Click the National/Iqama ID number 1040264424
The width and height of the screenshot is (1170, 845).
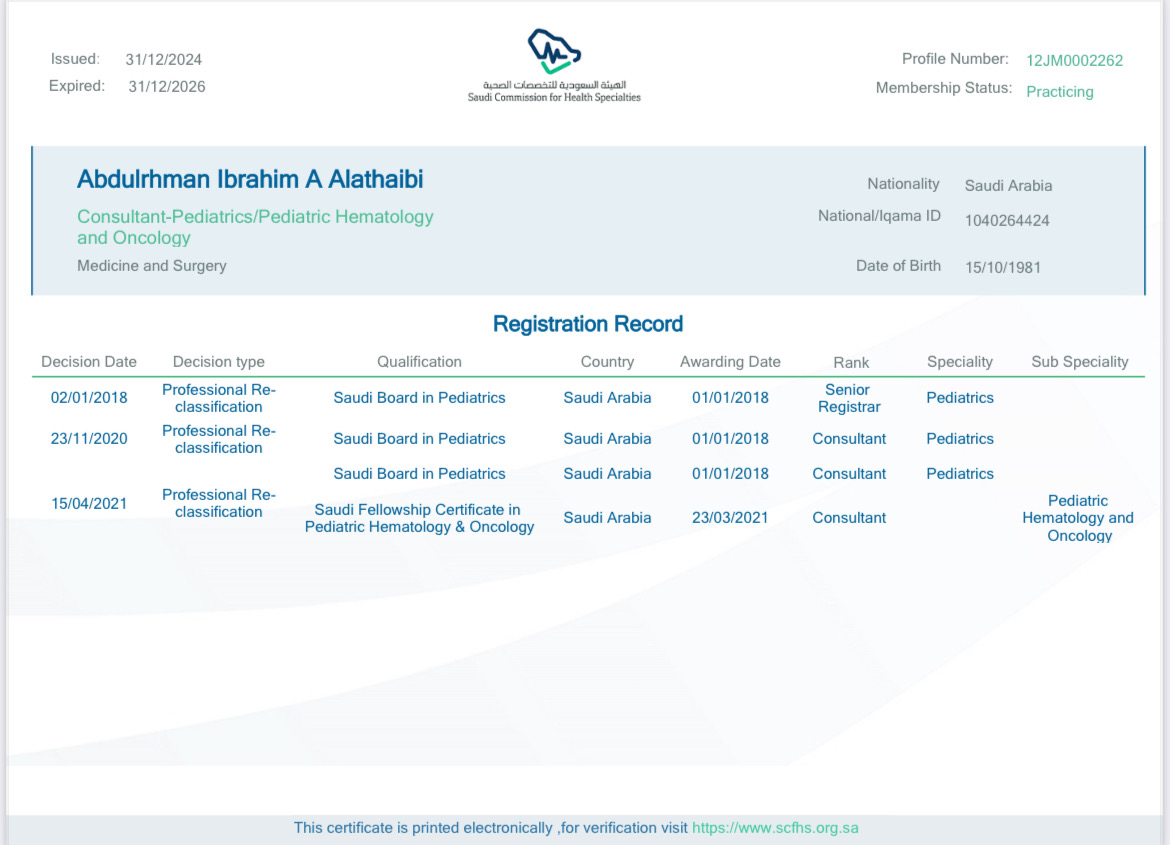tap(1007, 221)
